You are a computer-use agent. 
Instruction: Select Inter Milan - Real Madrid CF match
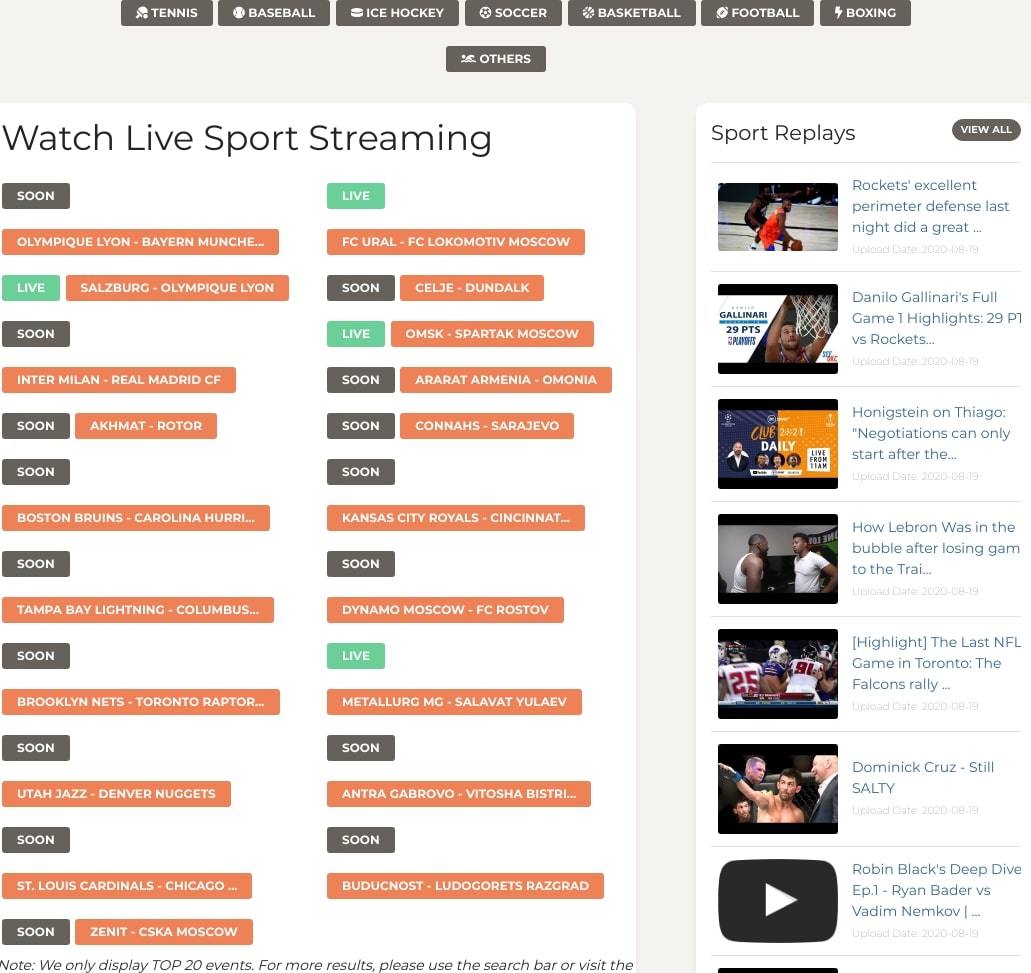[x=119, y=380]
